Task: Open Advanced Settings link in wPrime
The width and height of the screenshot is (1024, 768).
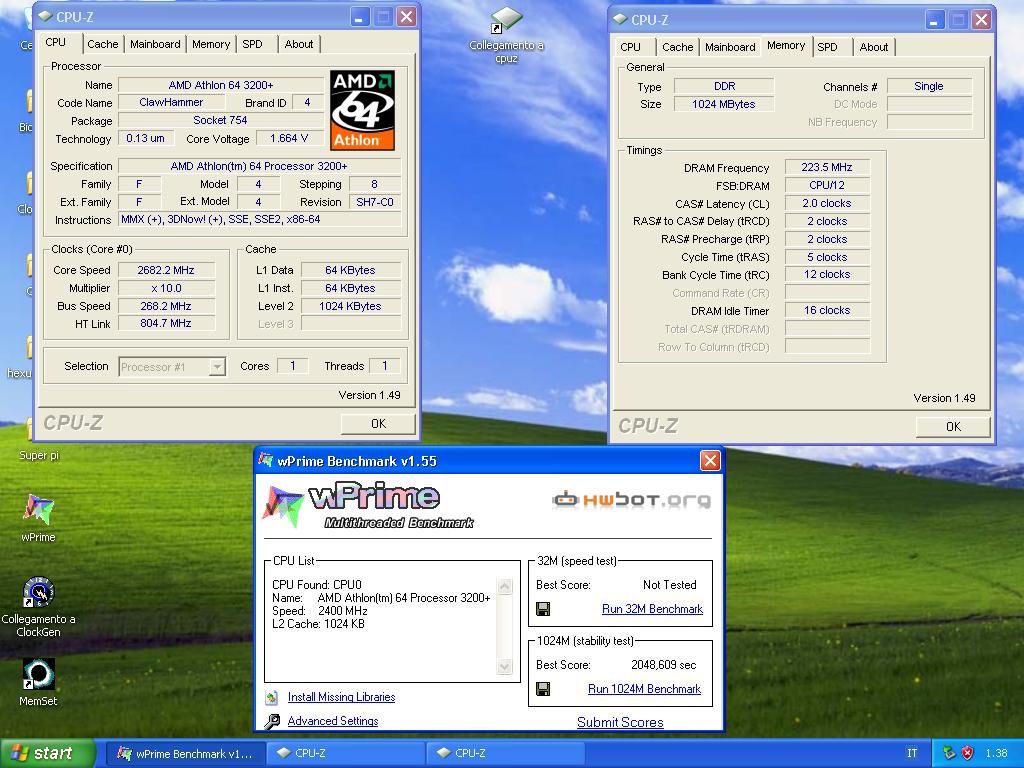Action: [x=333, y=721]
